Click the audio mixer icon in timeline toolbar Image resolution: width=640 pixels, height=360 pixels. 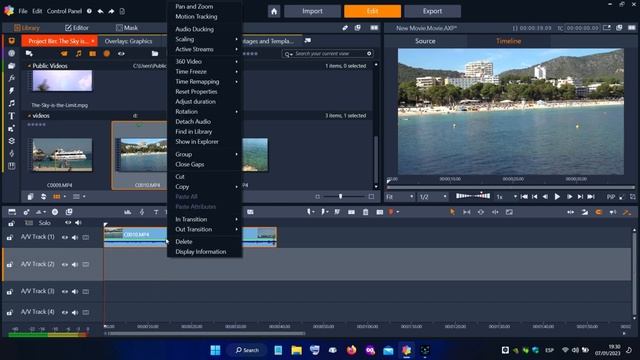pos(128,212)
